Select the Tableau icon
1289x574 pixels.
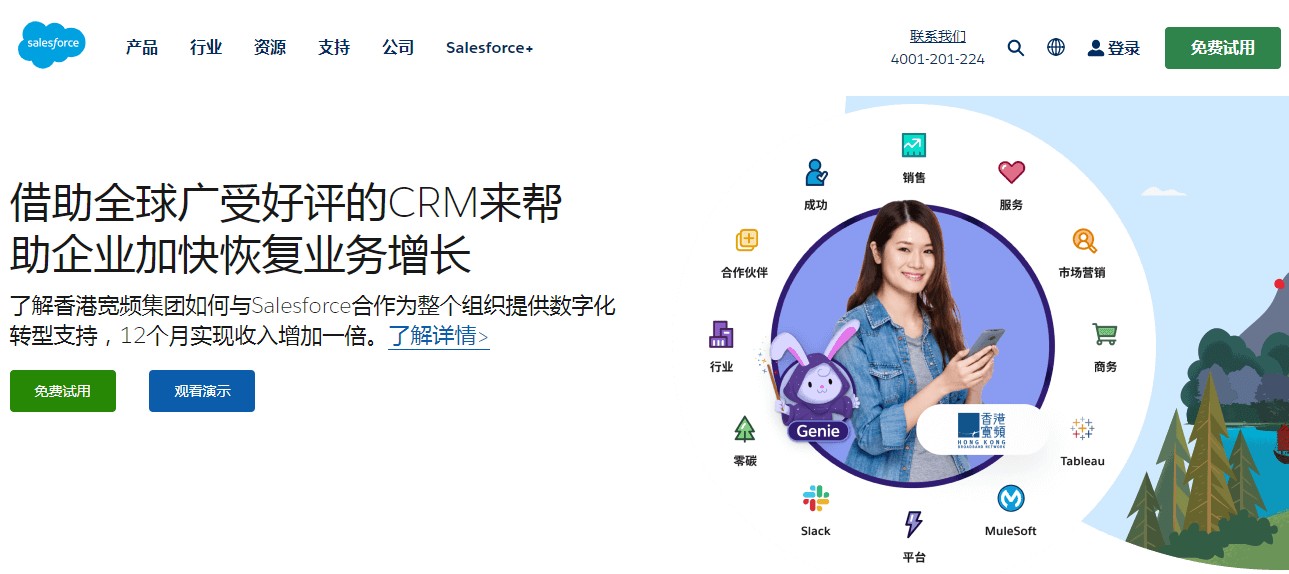[x=1082, y=429]
